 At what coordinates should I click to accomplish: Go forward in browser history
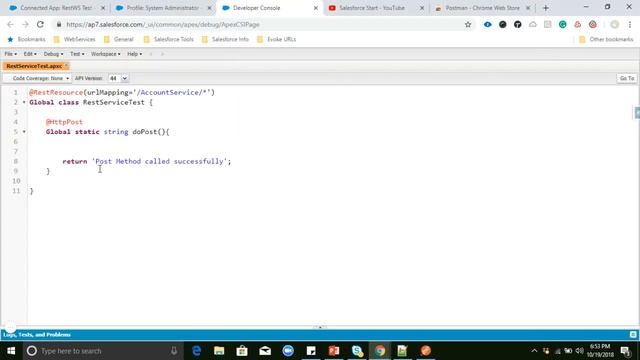25,24
